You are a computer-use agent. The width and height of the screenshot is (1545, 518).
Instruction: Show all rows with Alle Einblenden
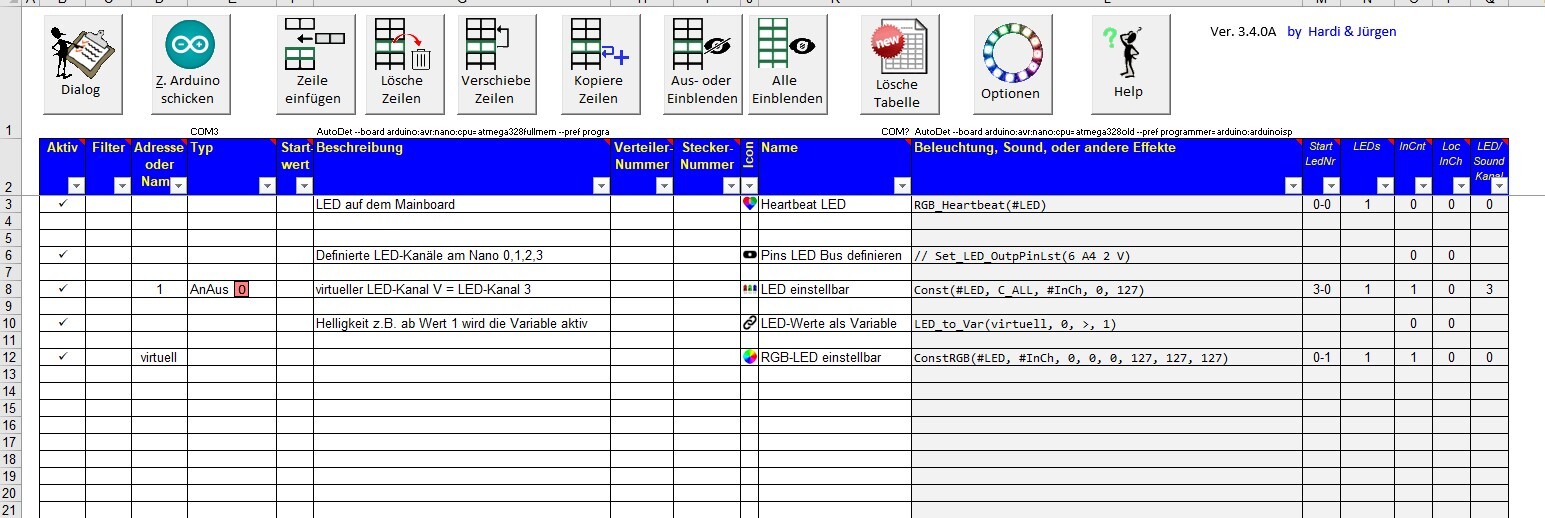(787, 64)
